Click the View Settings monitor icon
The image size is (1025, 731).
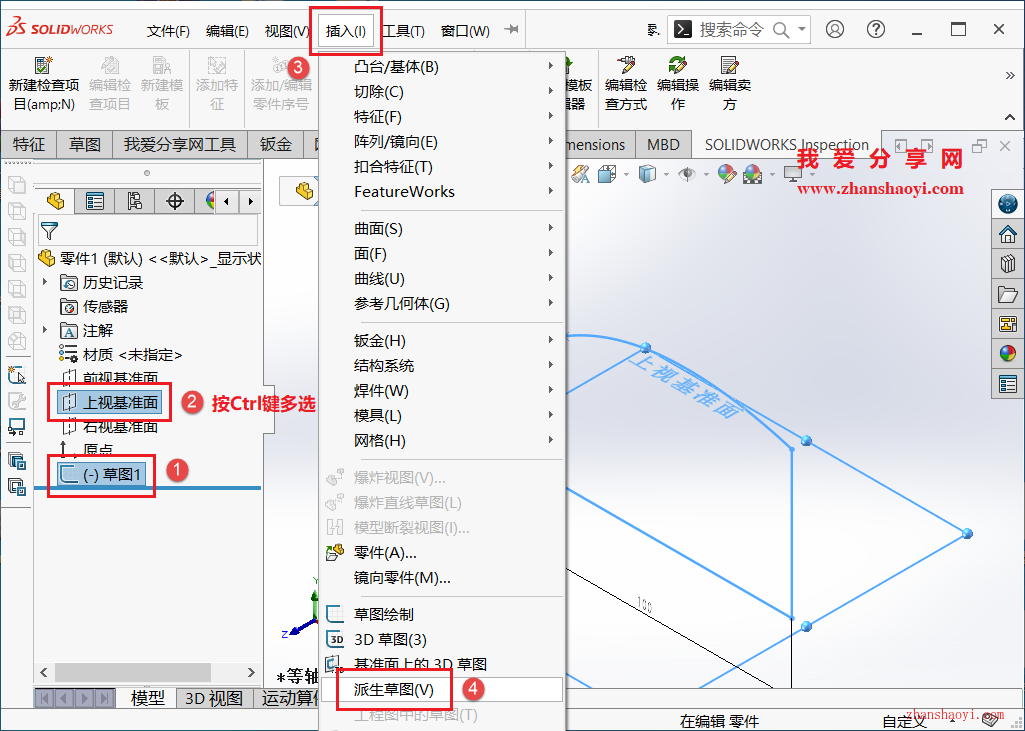click(792, 174)
